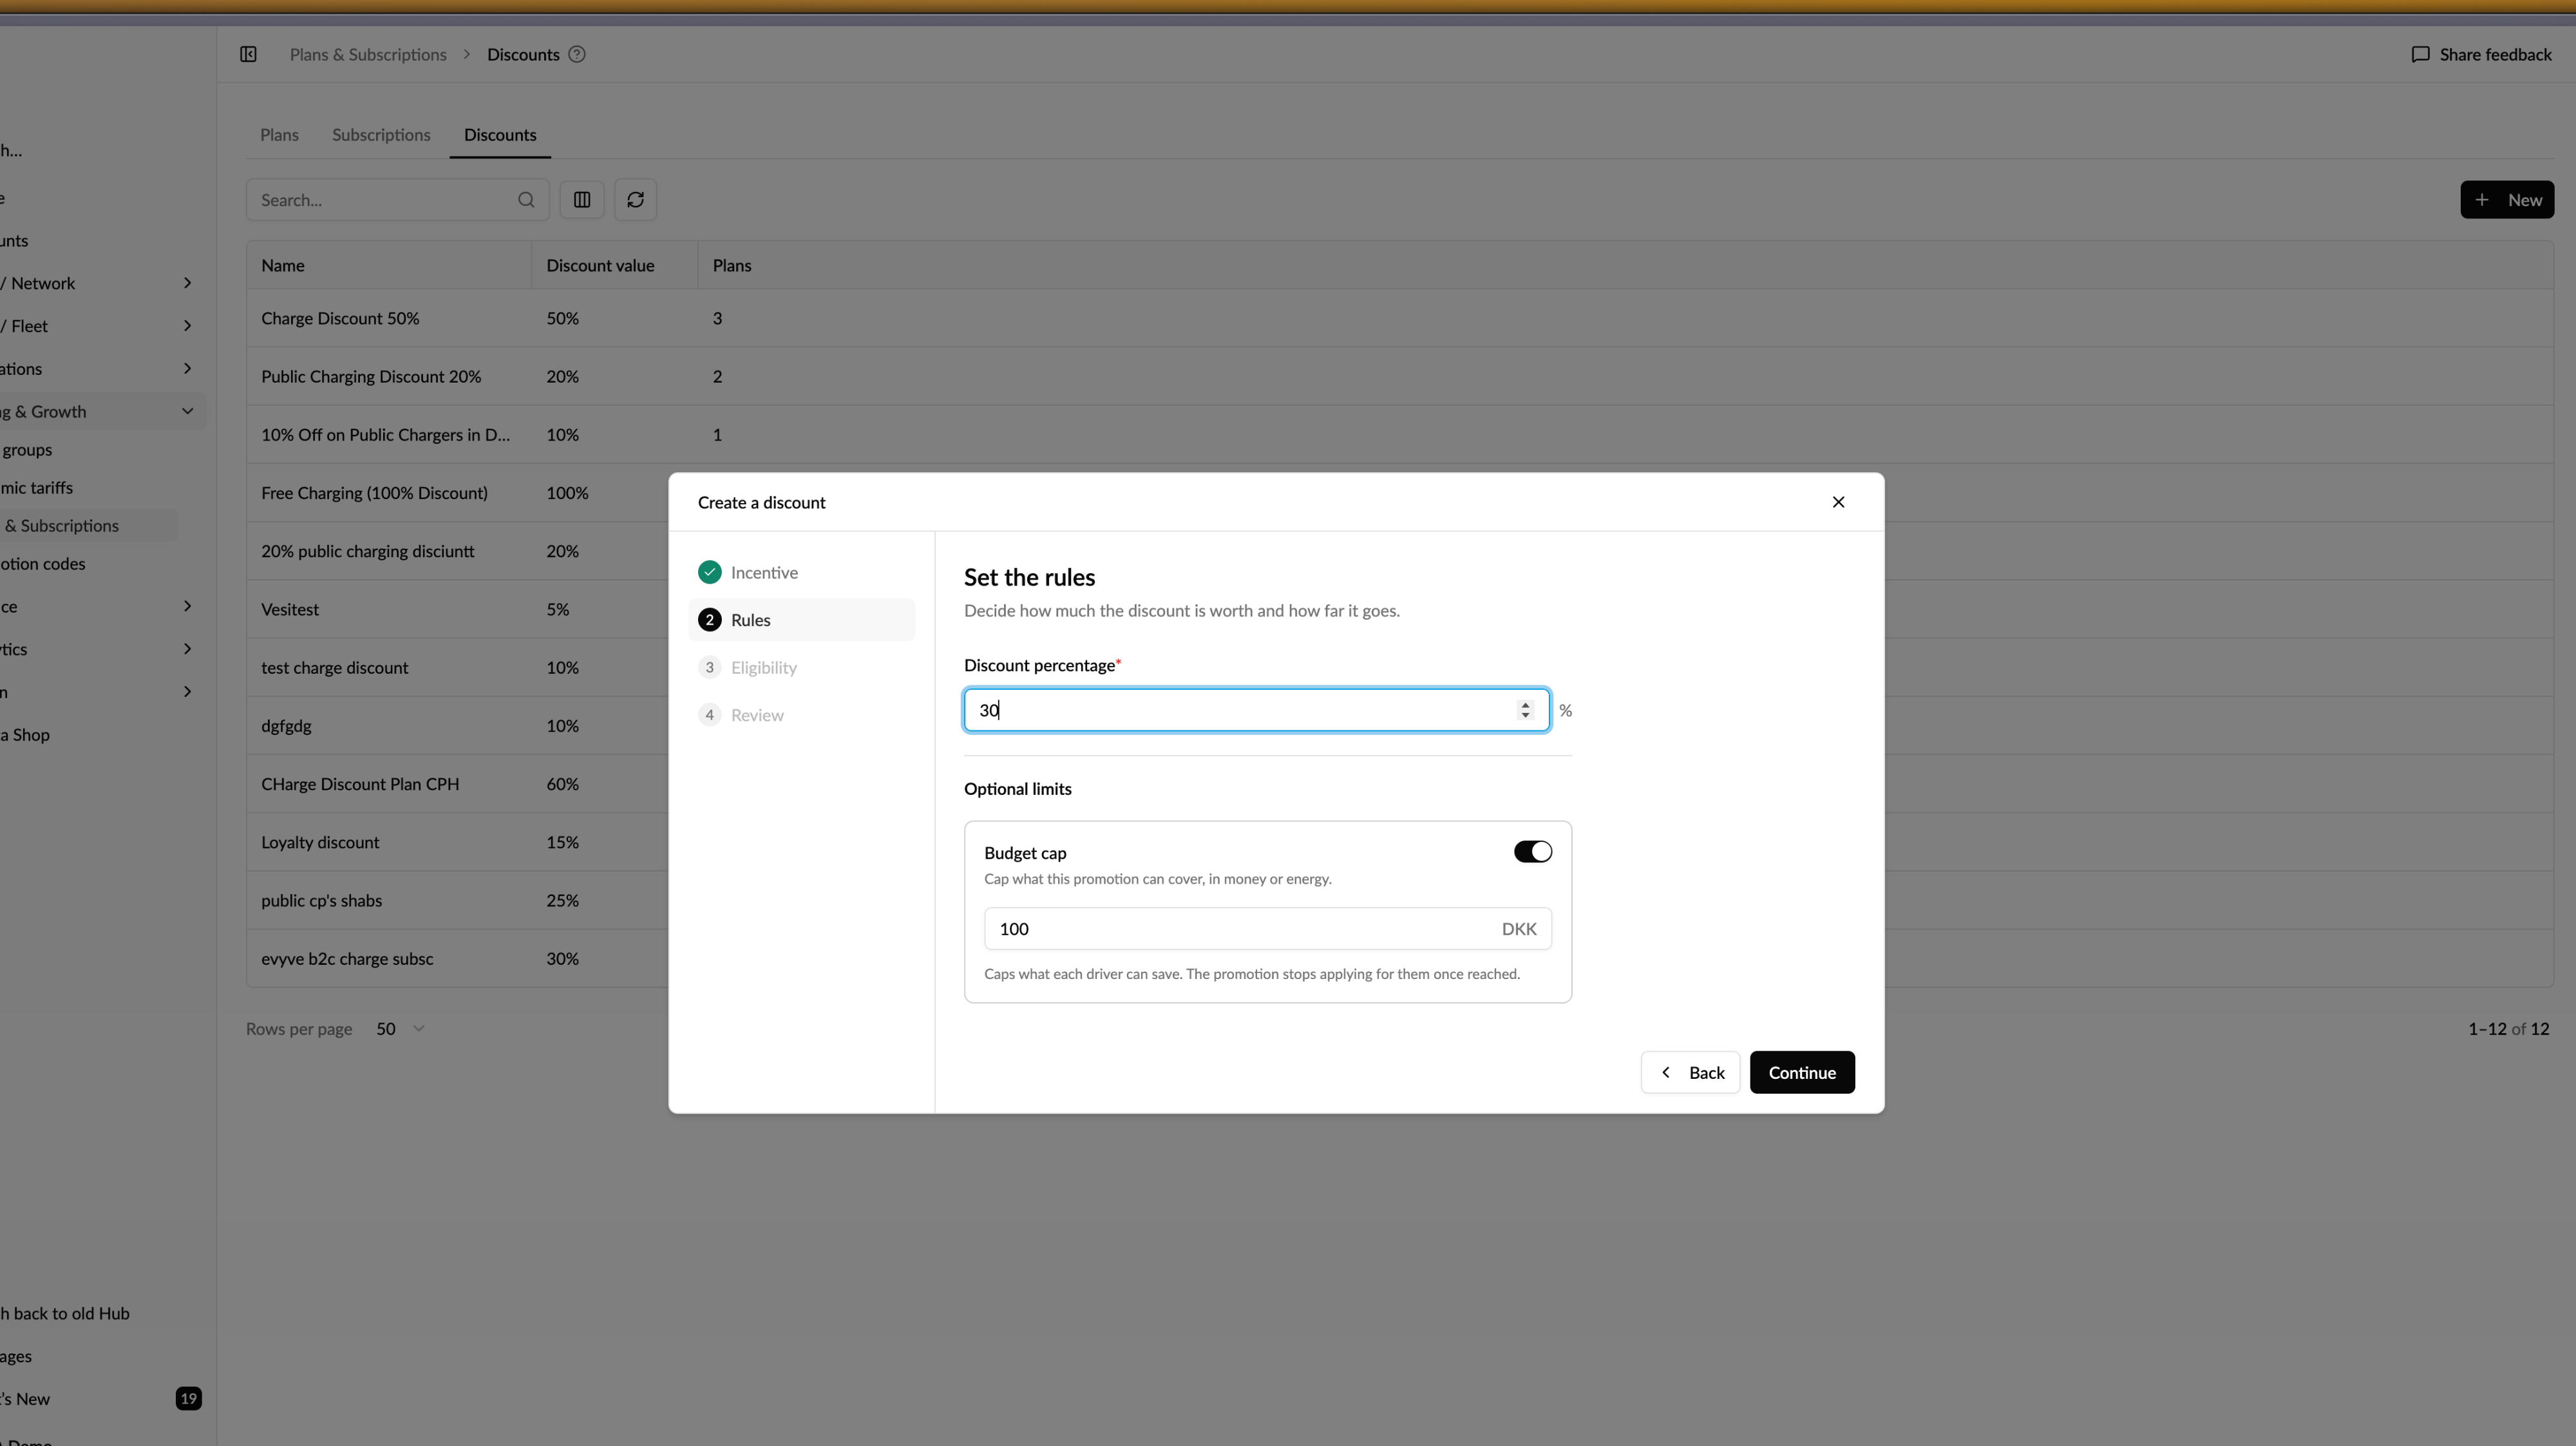This screenshot has width=2576, height=1446.
Task: Increase discount percentage with stepper arrows
Action: click(1525, 704)
